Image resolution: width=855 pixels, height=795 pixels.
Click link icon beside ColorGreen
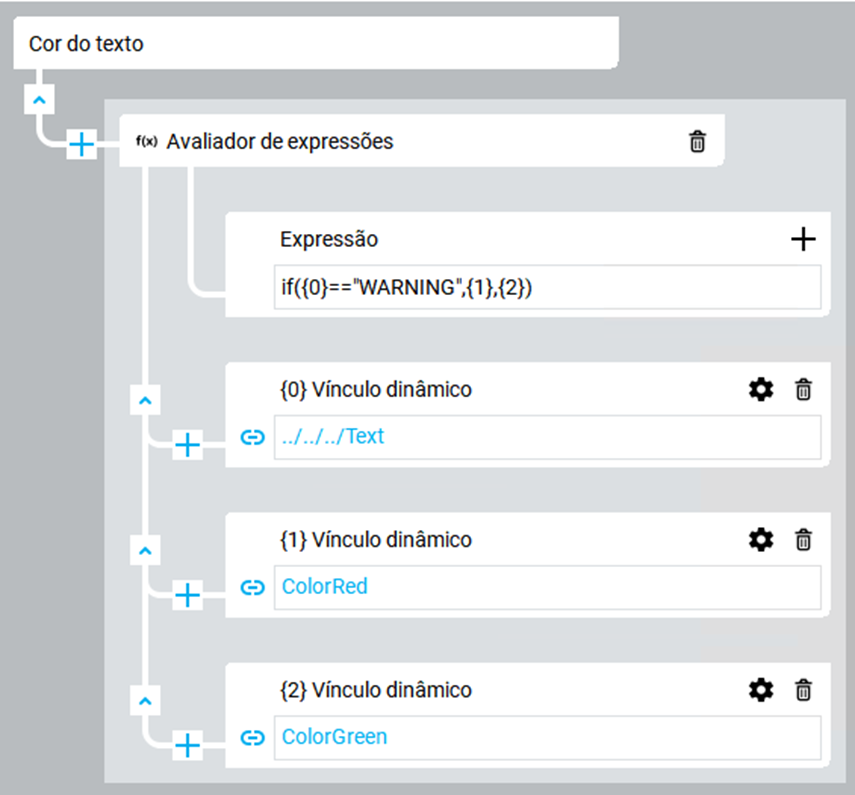point(253,738)
